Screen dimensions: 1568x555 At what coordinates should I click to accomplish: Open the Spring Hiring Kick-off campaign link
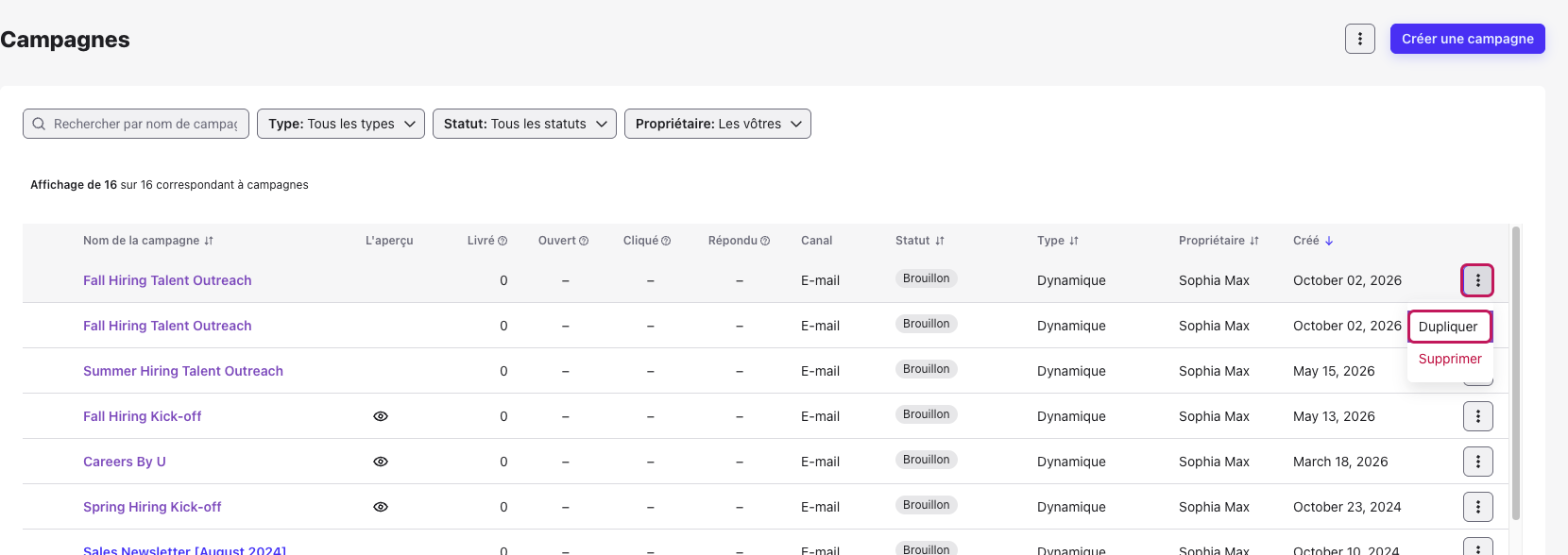coord(152,507)
